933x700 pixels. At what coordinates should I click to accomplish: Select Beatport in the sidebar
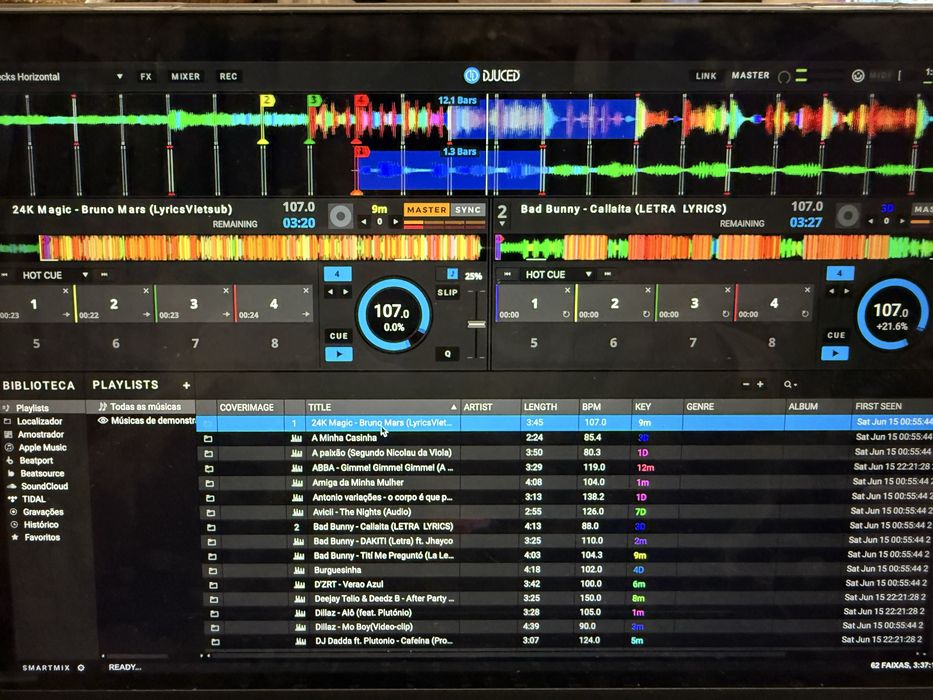36,460
